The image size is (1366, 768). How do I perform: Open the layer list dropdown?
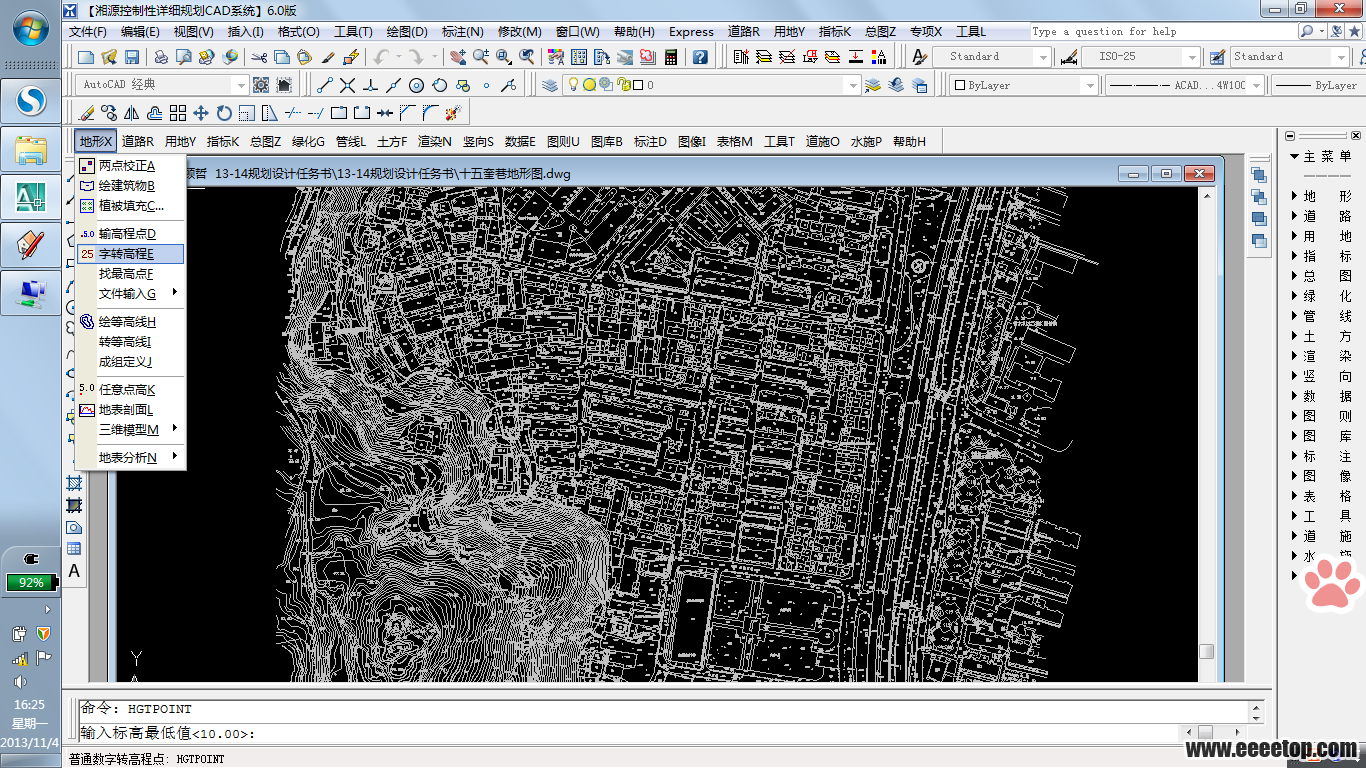click(853, 85)
